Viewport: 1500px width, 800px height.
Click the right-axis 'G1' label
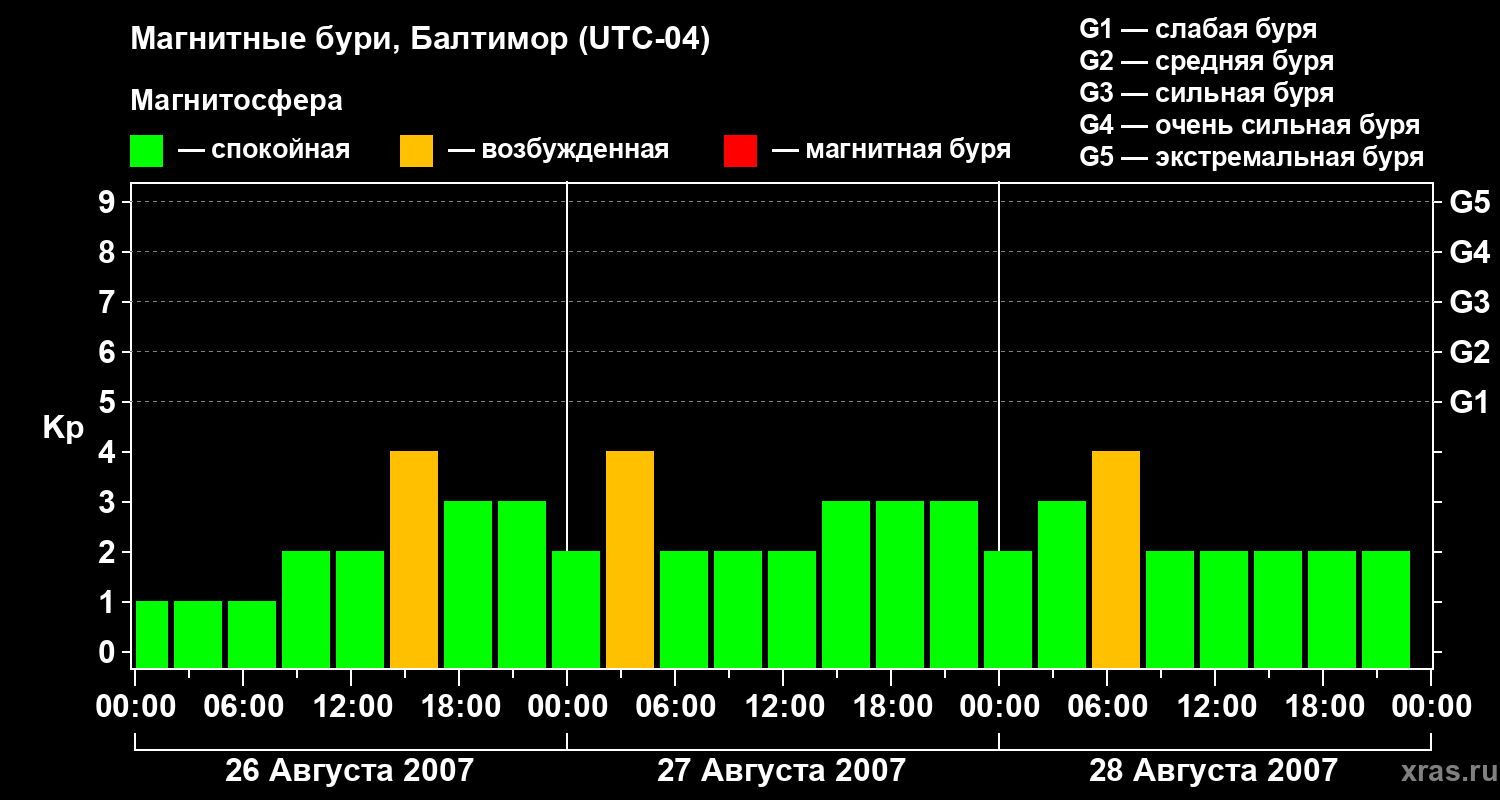pos(1470,402)
